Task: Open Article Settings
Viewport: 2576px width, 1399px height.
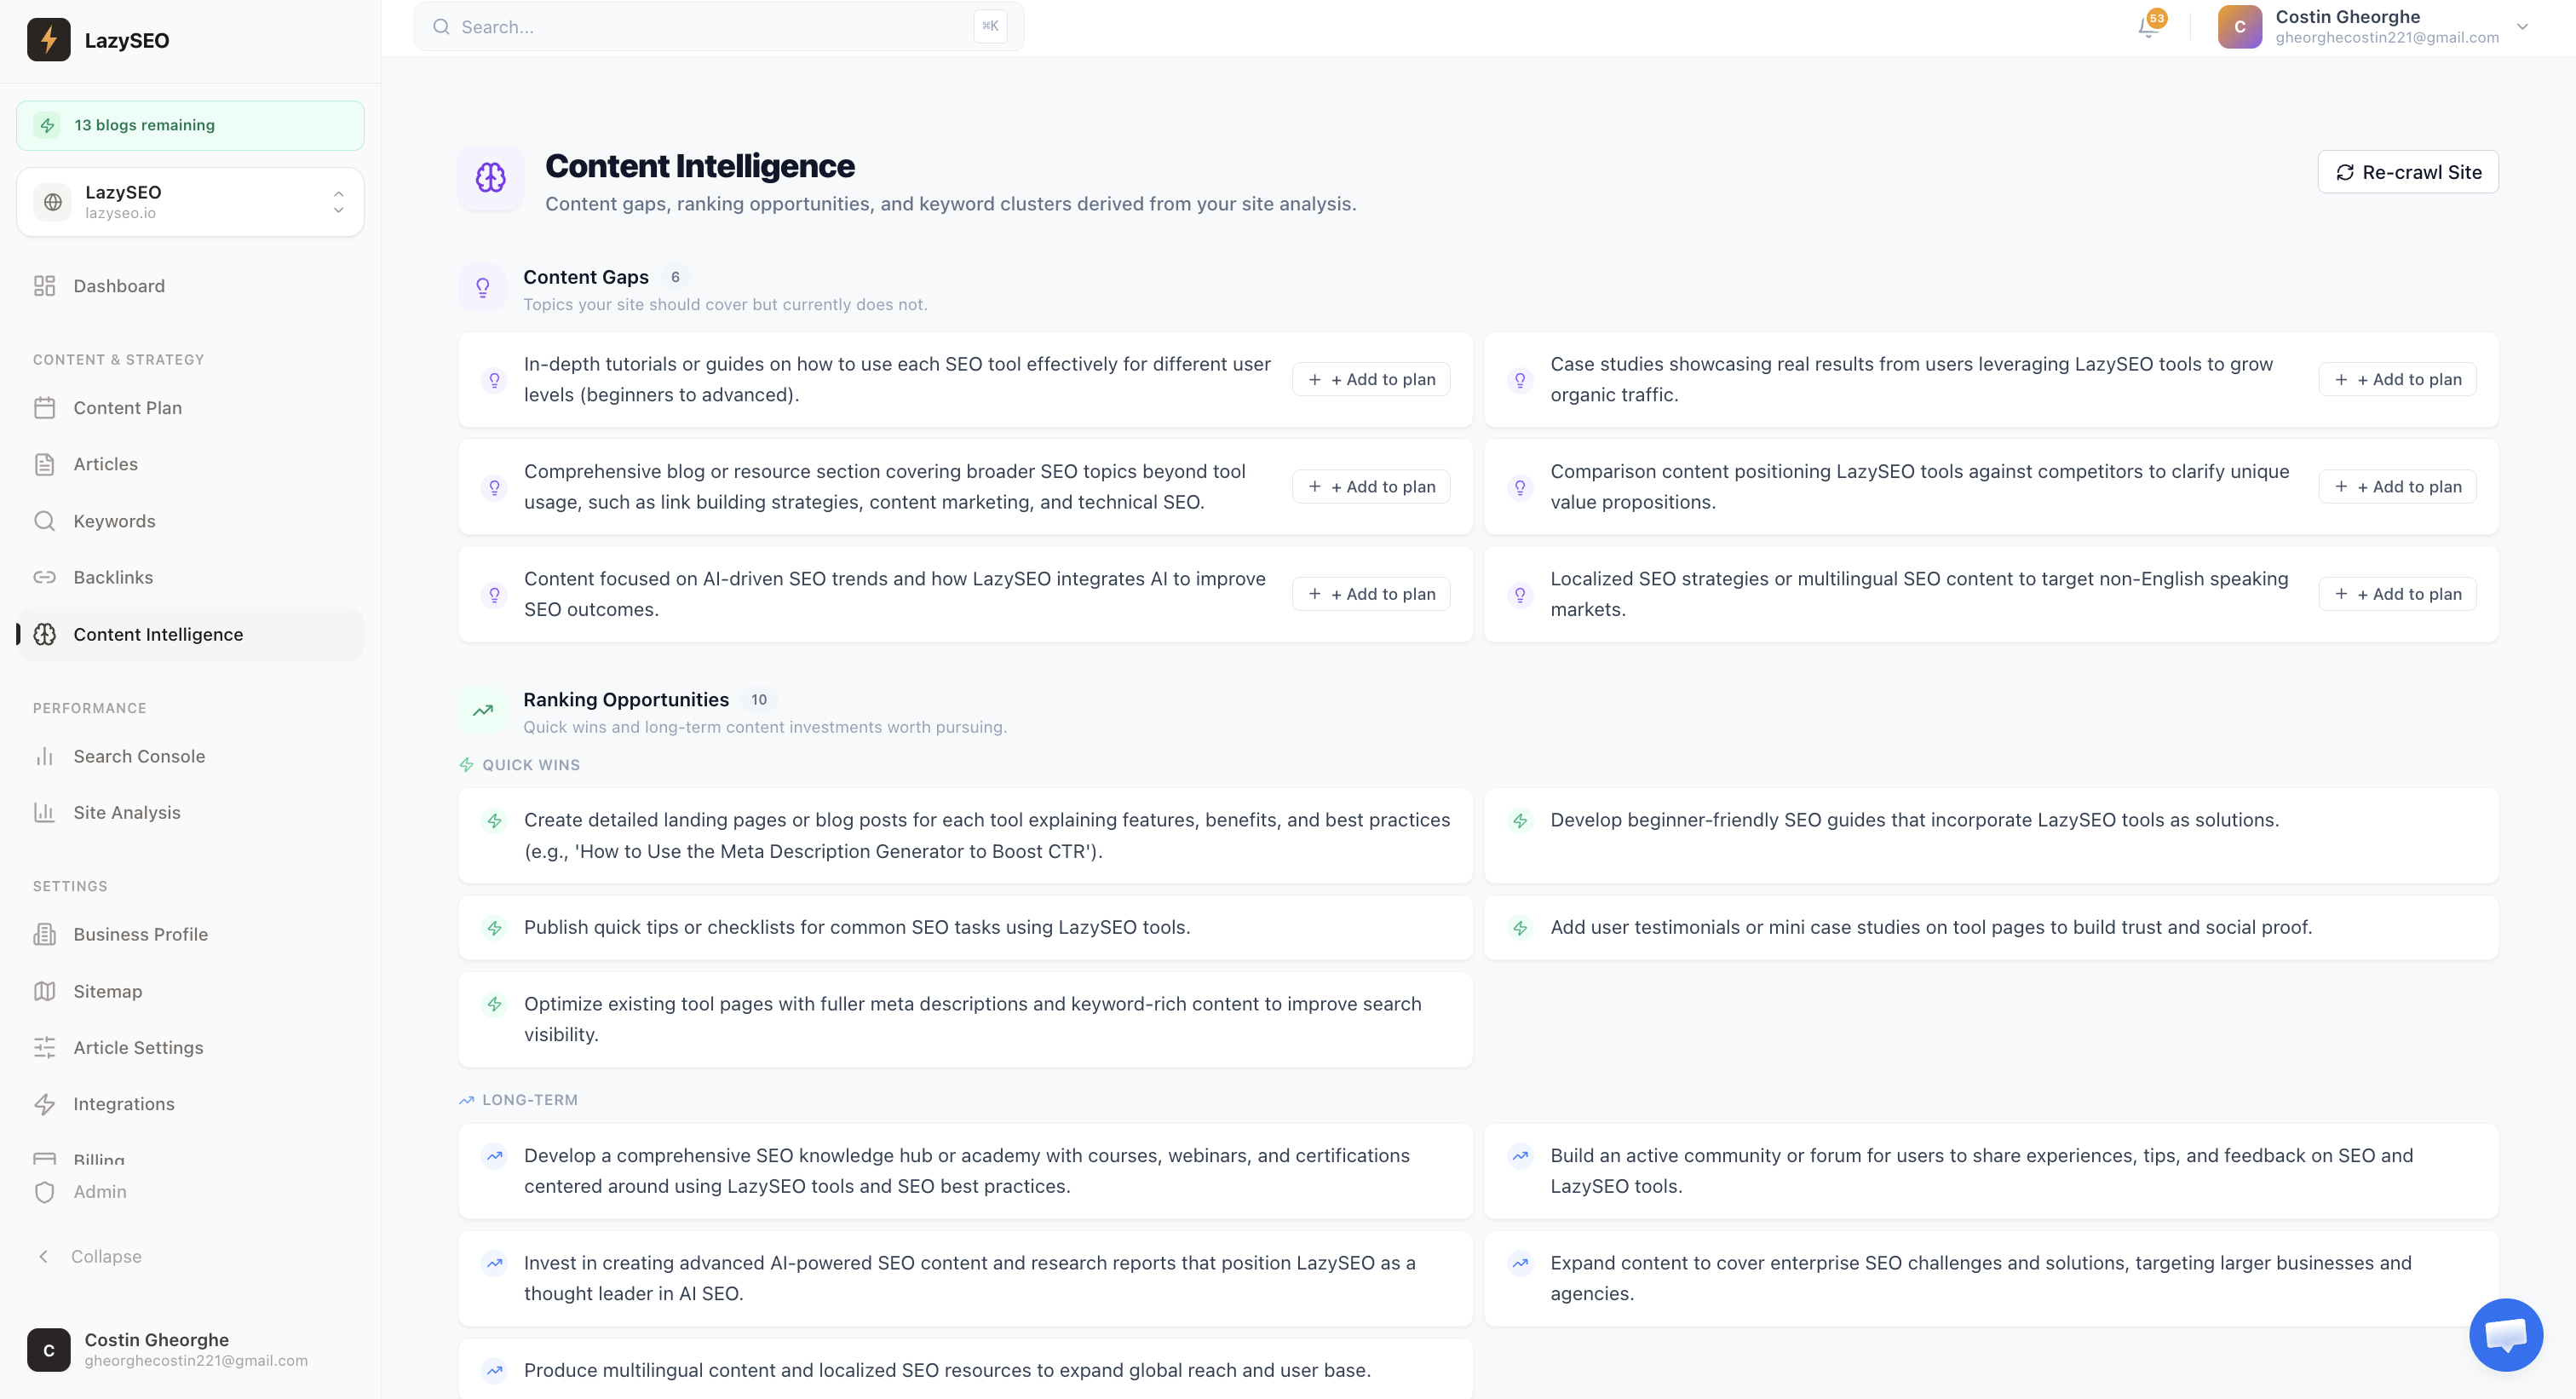Action: tap(190, 1047)
